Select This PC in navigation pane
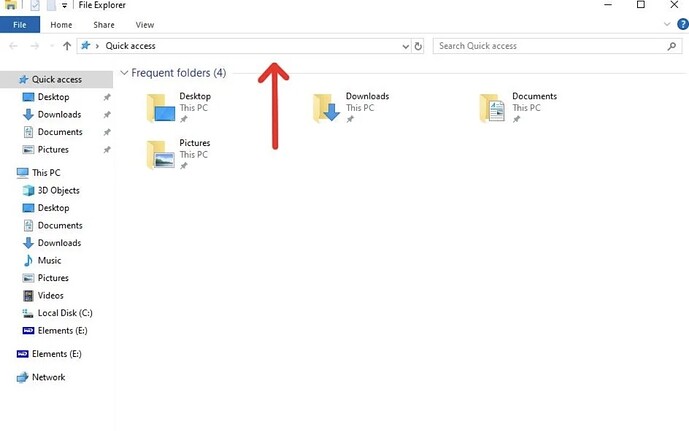689x431 pixels. tap(46, 172)
